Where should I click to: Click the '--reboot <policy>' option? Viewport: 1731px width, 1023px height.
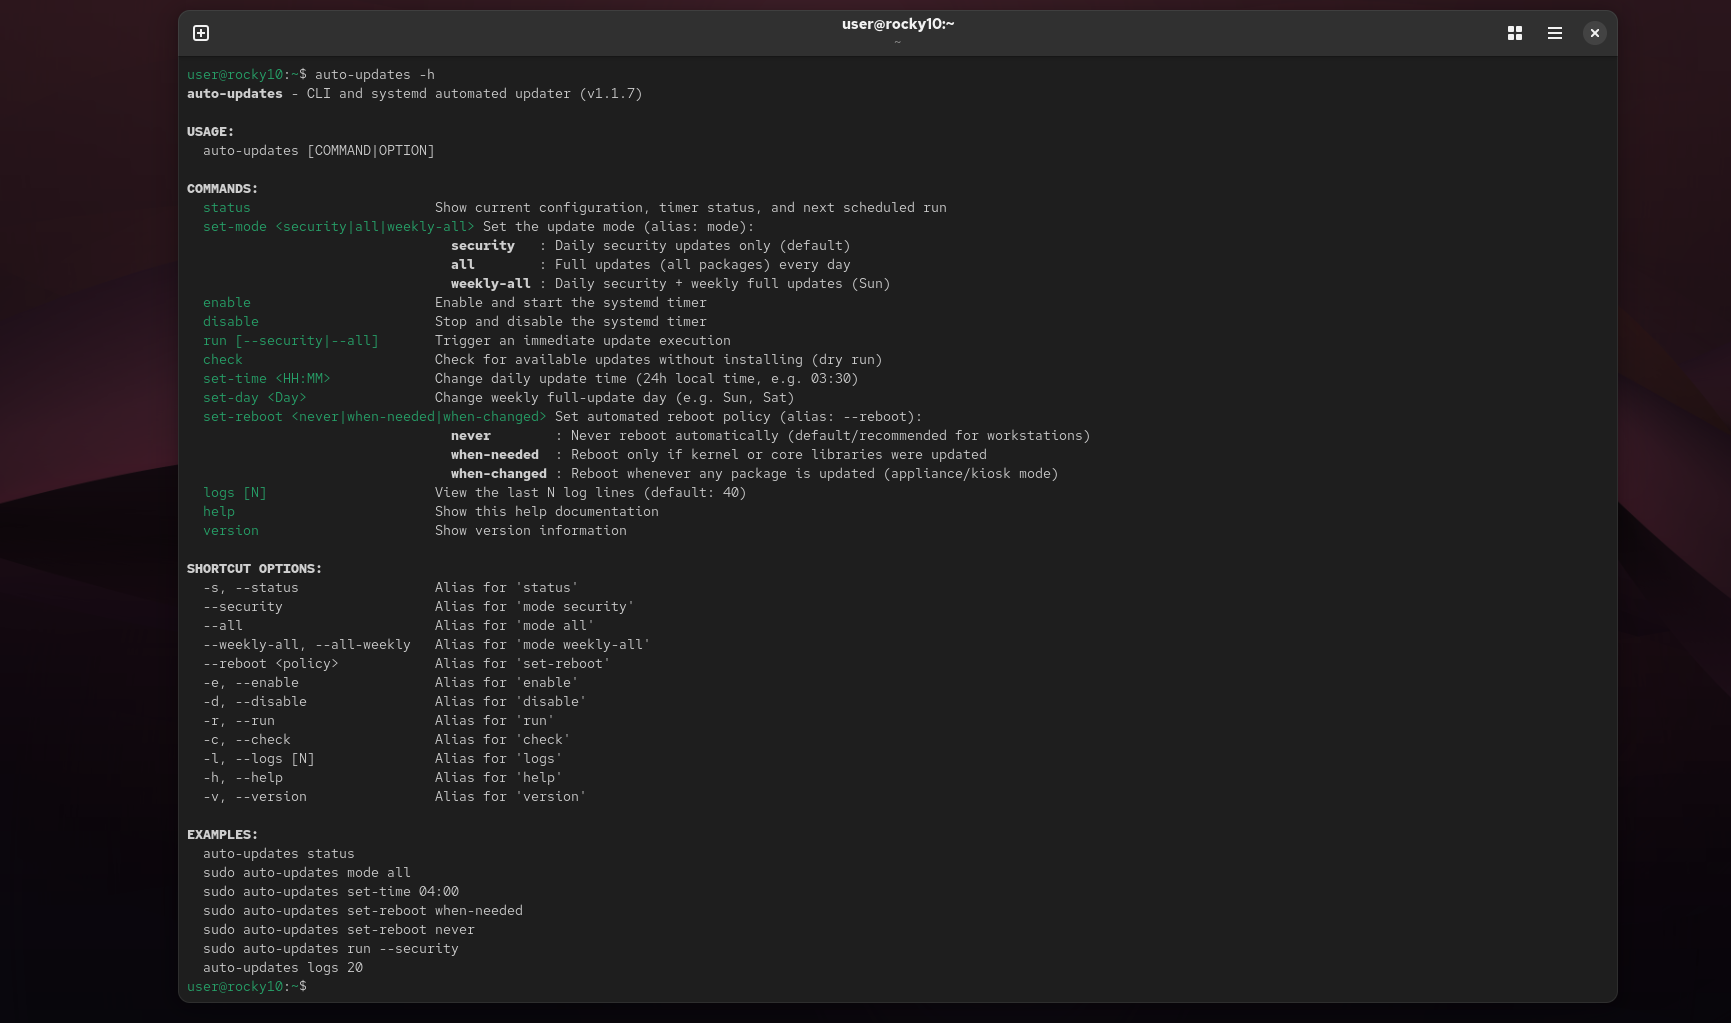click(x=271, y=664)
